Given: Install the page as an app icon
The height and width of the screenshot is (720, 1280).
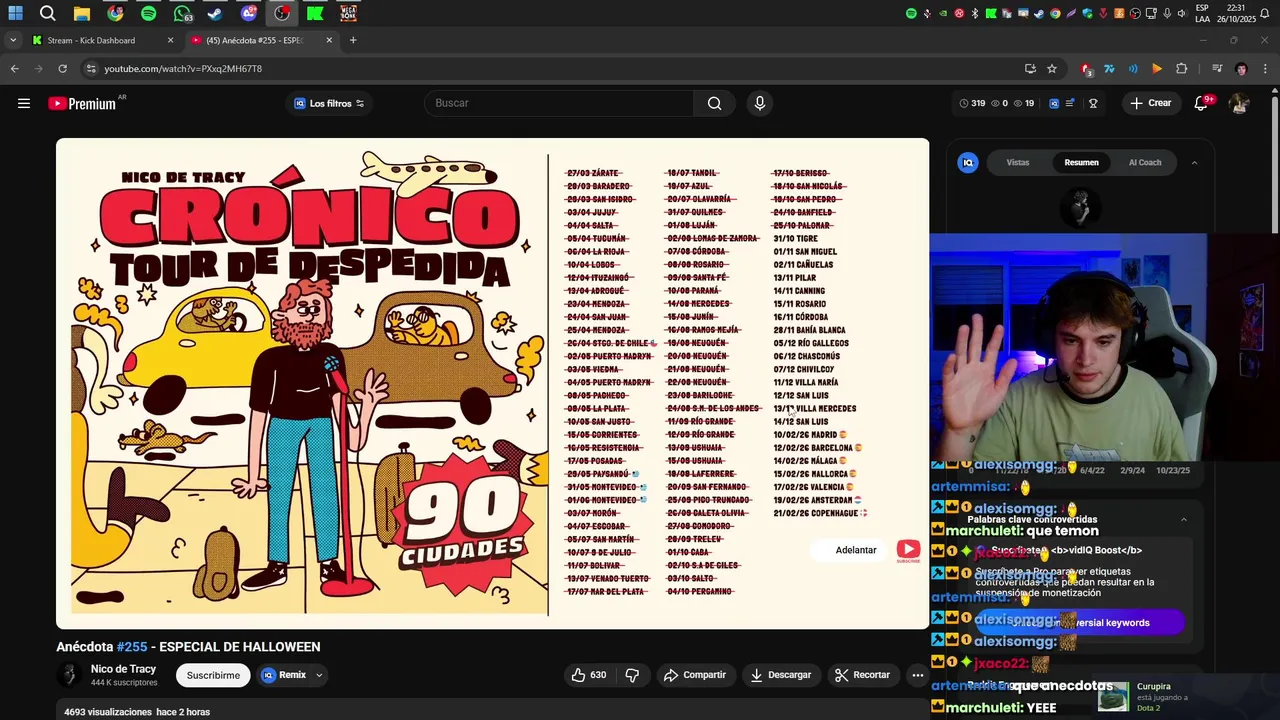Looking at the screenshot, I should pyautogui.click(x=1030, y=69).
